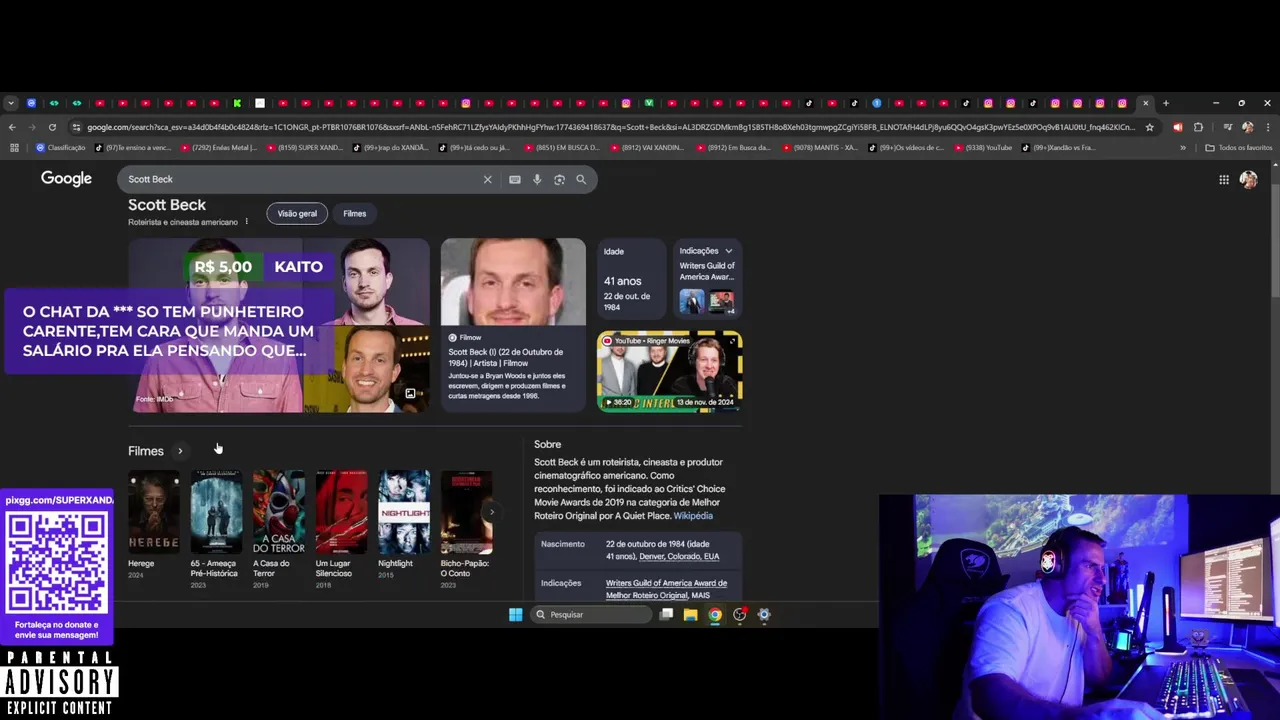Screen dimensions: 1280x720
Task: Open the site information icon in address bar
Action: (x=76, y=127)
